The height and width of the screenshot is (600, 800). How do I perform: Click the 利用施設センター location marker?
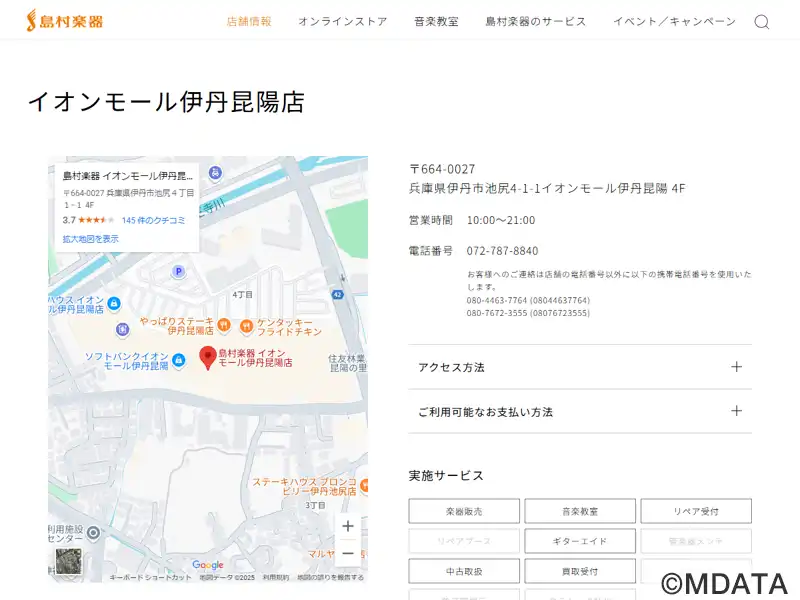click(93, 533)
